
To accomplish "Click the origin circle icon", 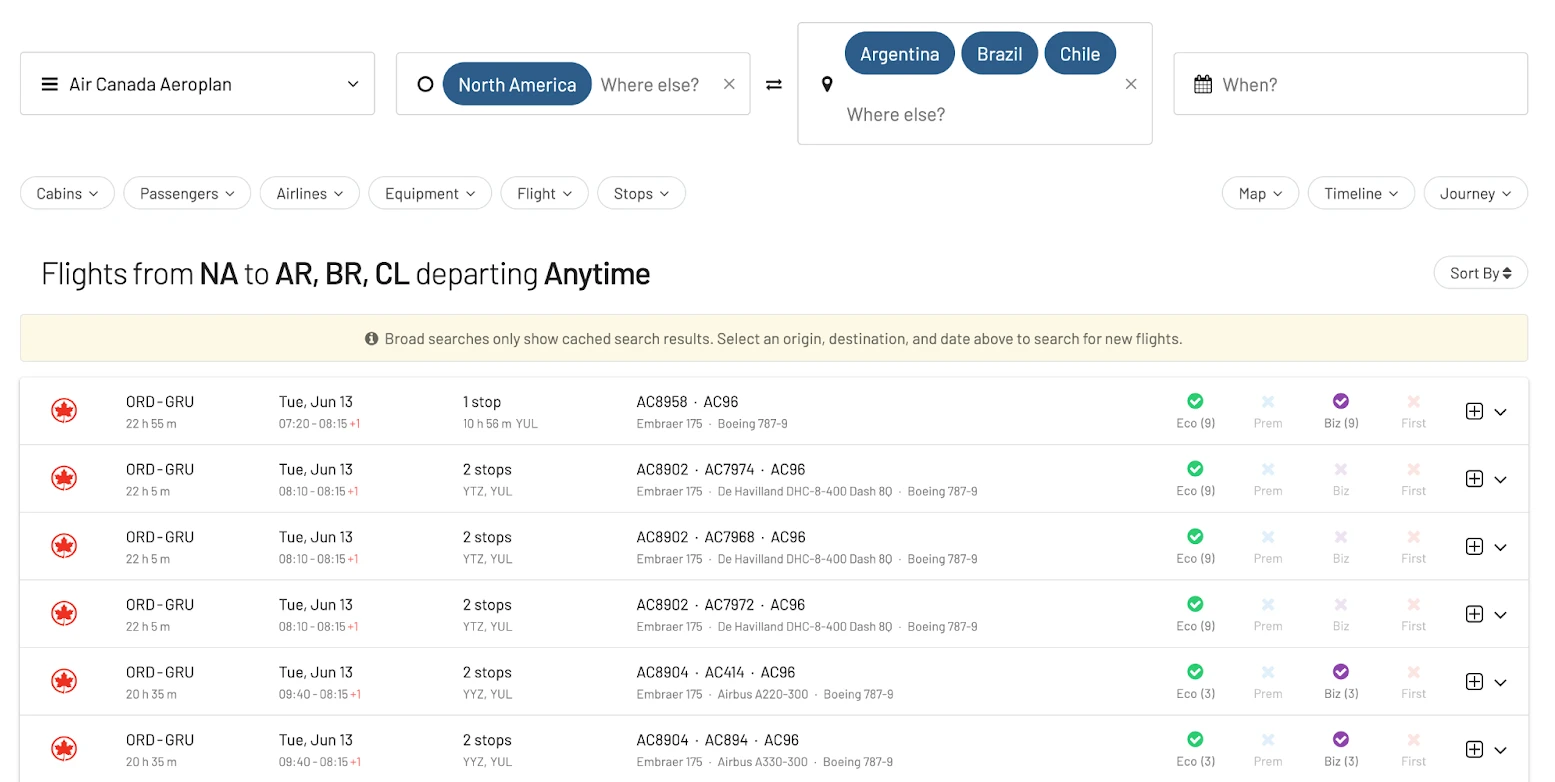I will point(425,84).
